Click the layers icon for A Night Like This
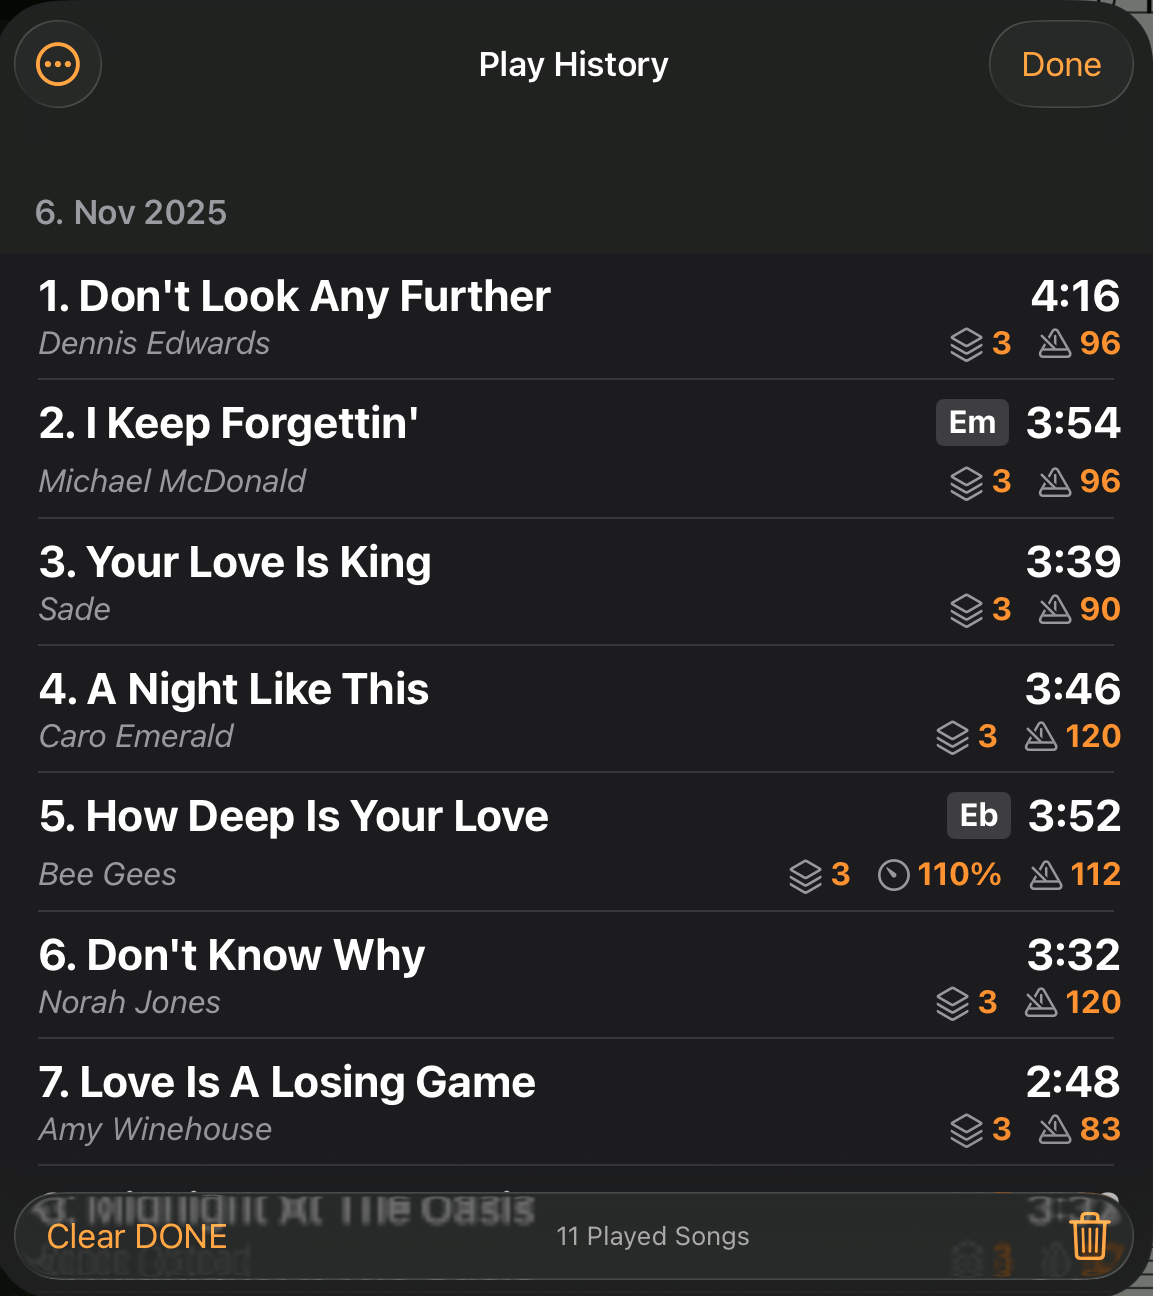This screenshot has height=1296, width=1153. click(x=952, y=737)
